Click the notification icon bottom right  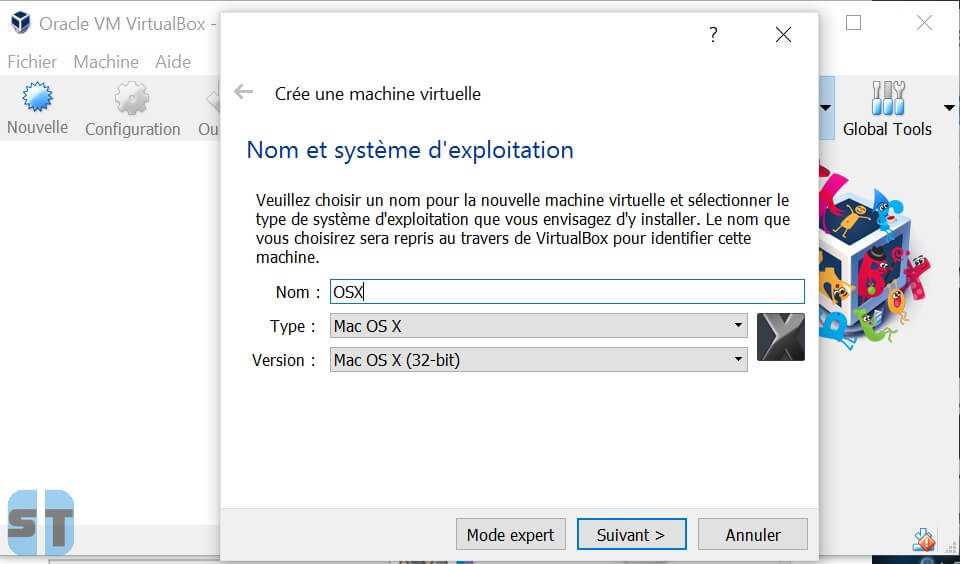(924, 540)
